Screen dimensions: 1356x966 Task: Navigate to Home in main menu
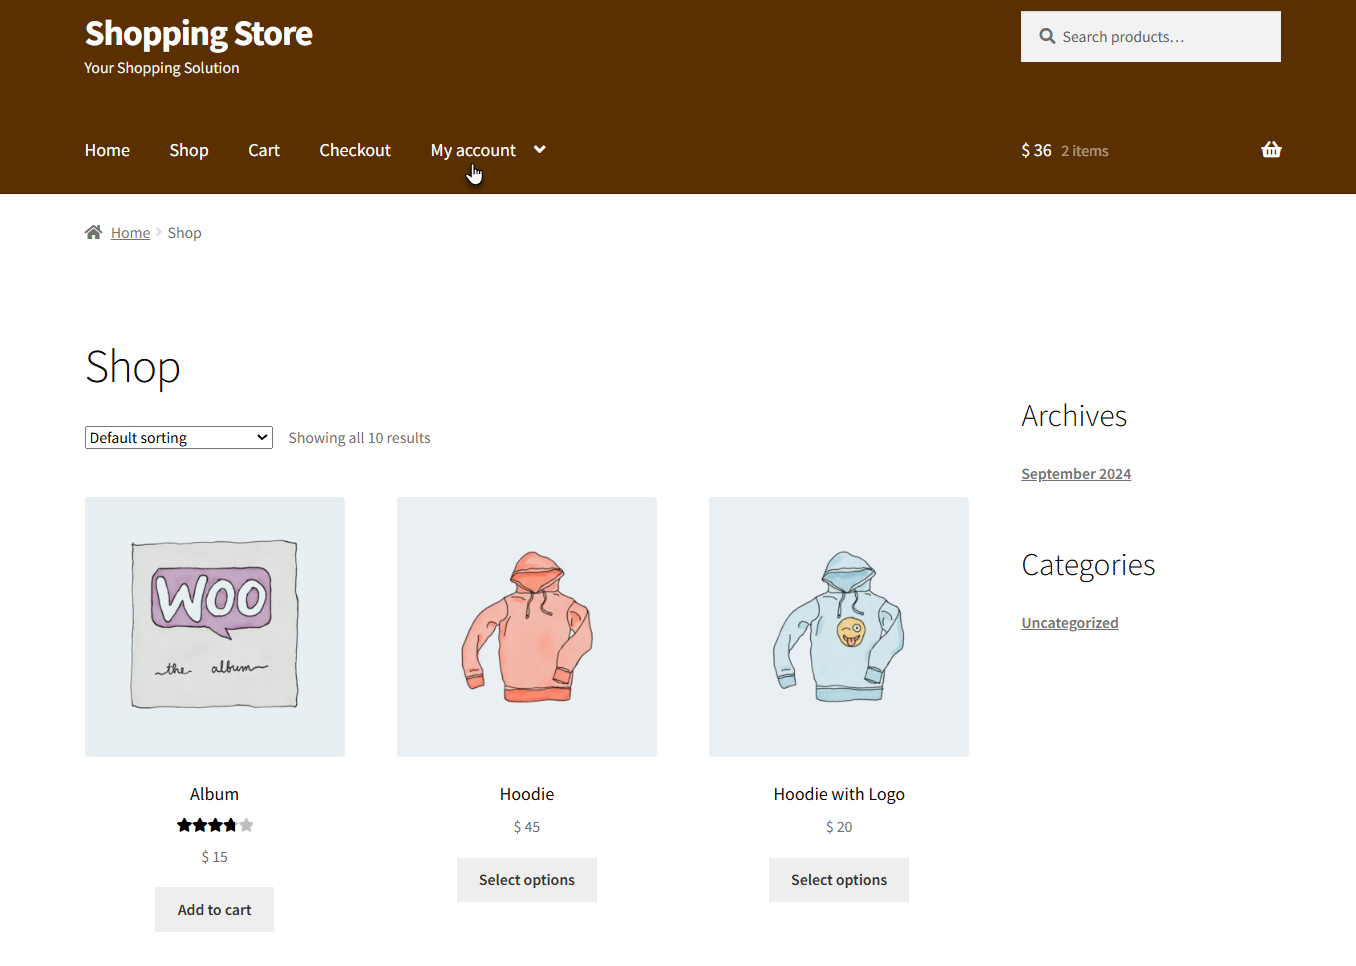(x=107, y=150)
